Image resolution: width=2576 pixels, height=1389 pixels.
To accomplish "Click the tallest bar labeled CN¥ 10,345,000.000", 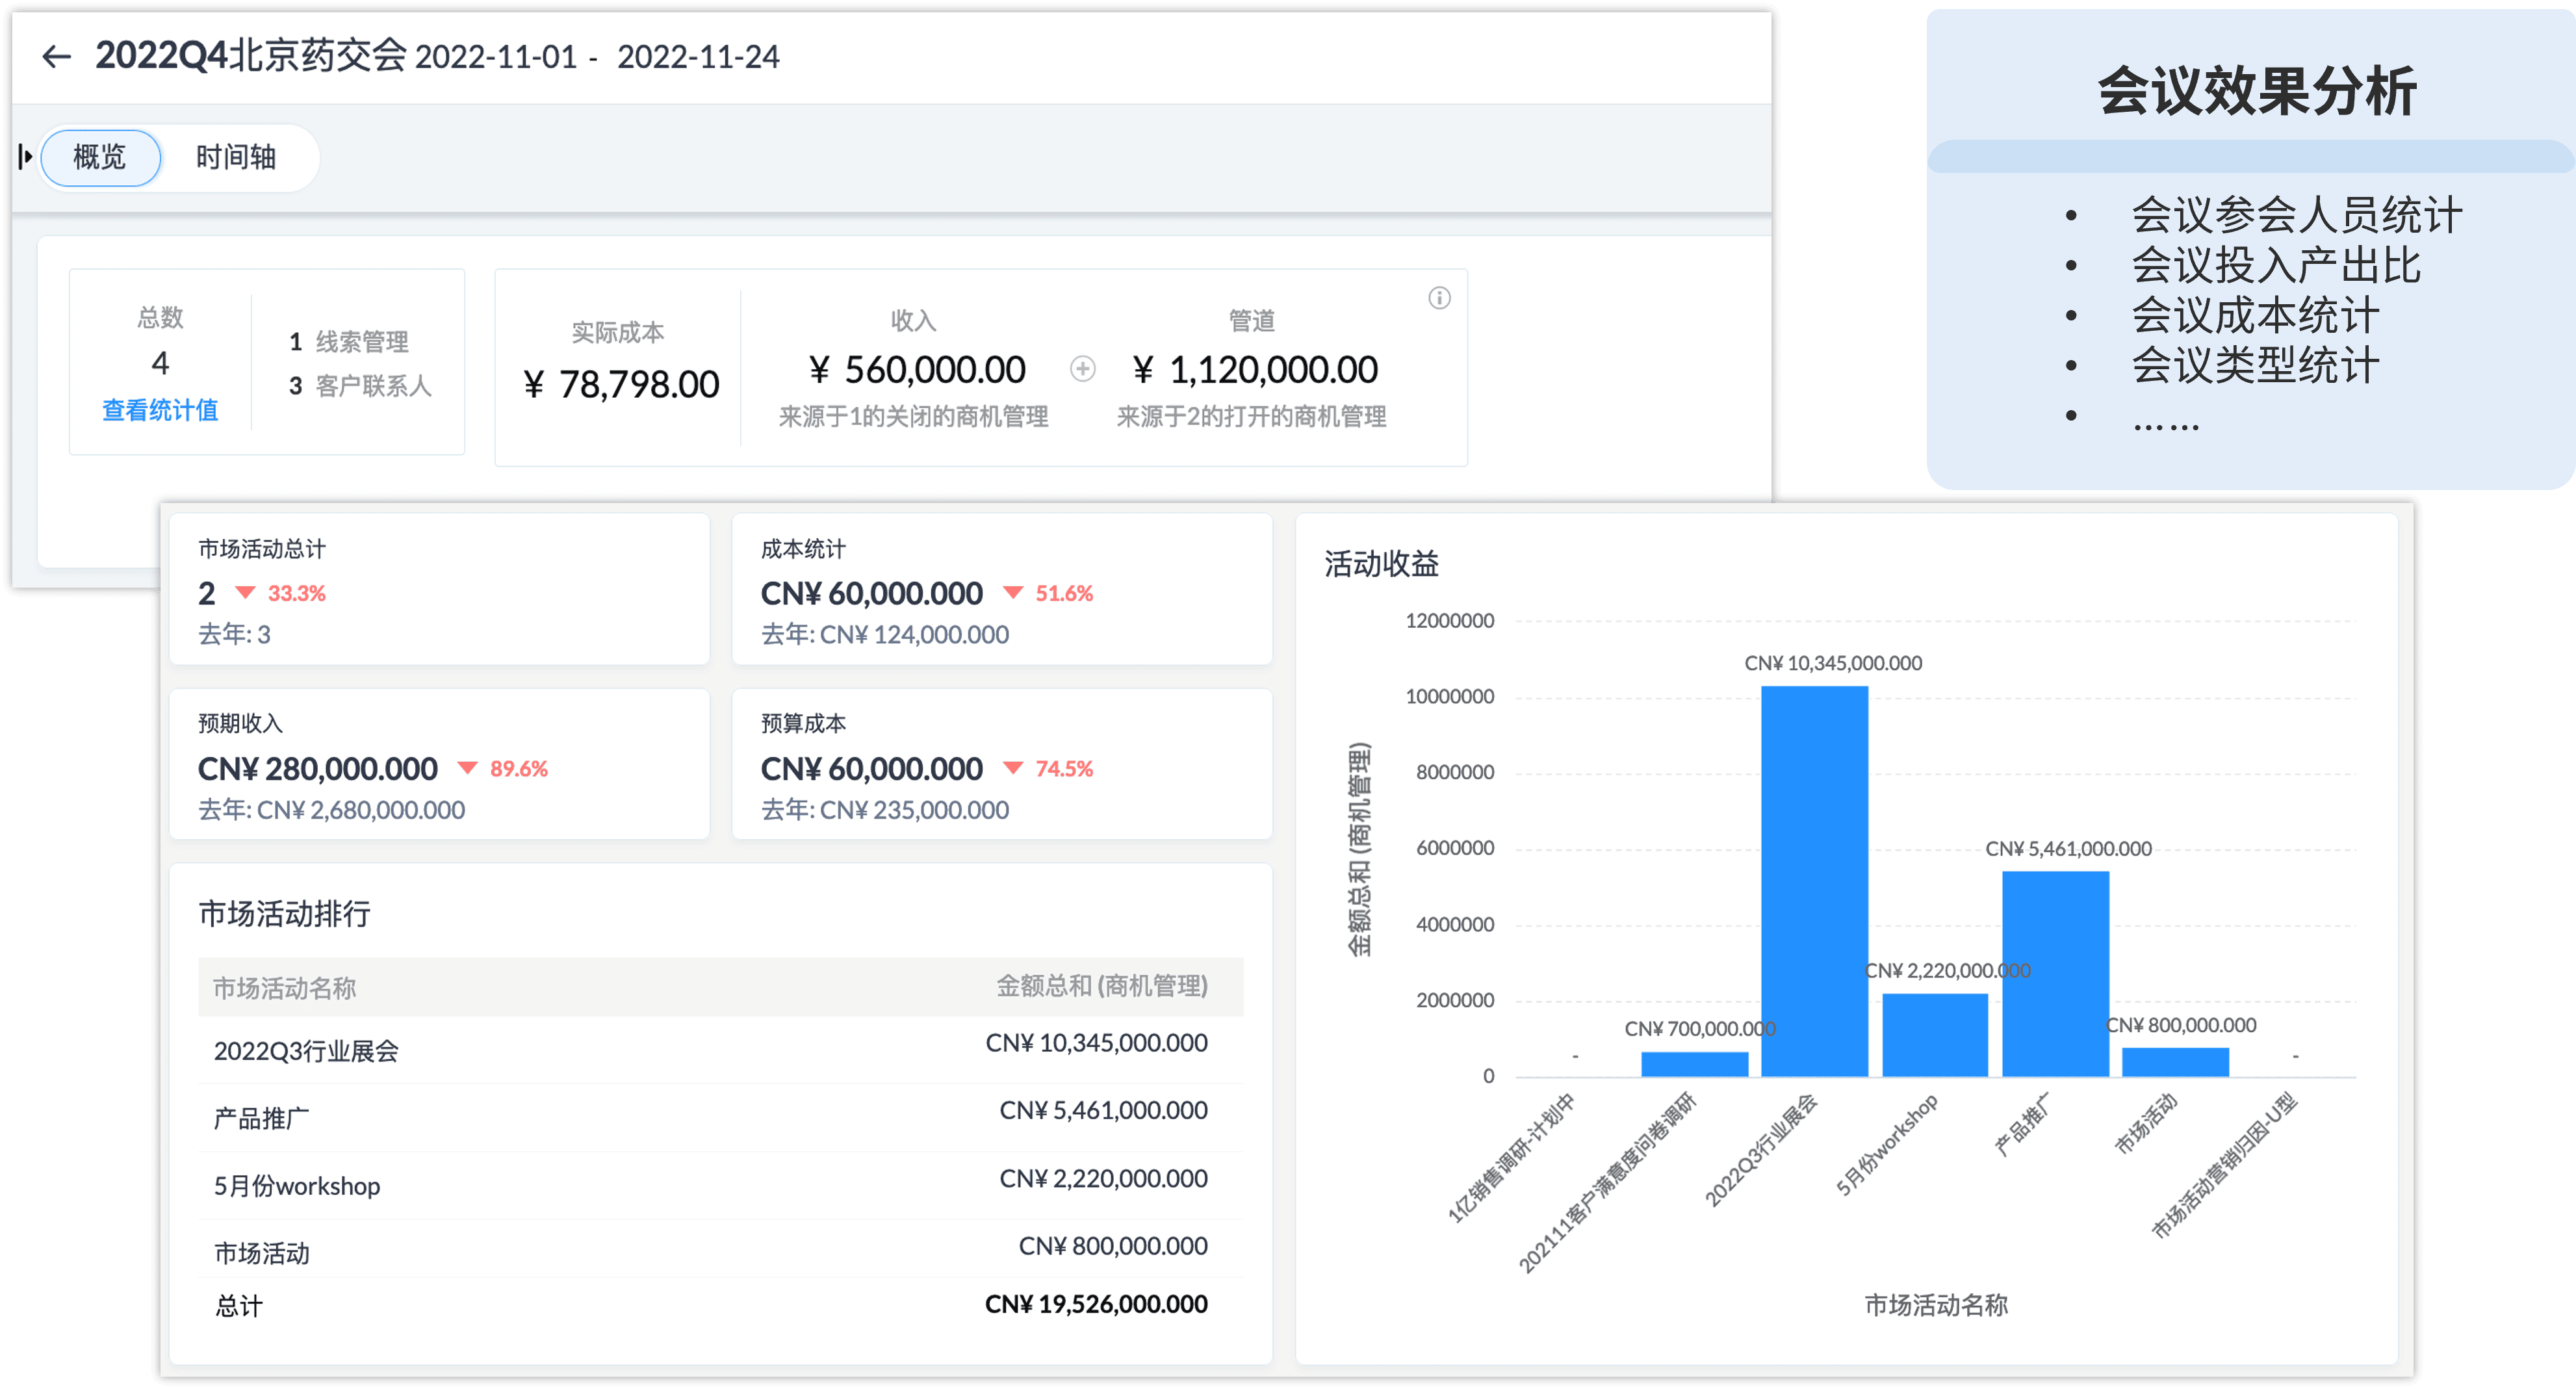I will coord(1814,881).
